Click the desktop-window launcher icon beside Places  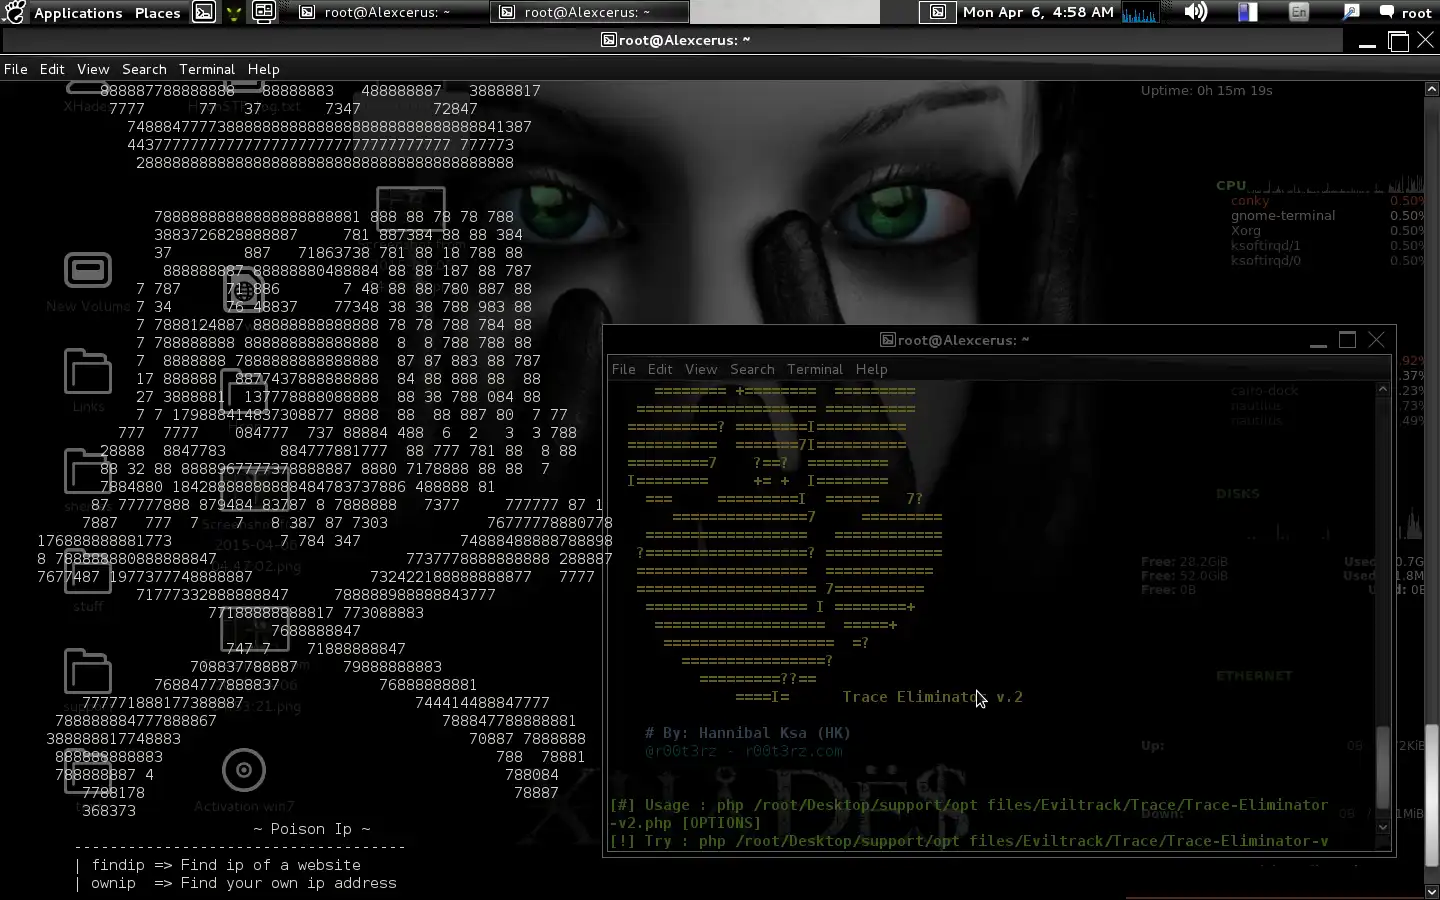point(264,12)
